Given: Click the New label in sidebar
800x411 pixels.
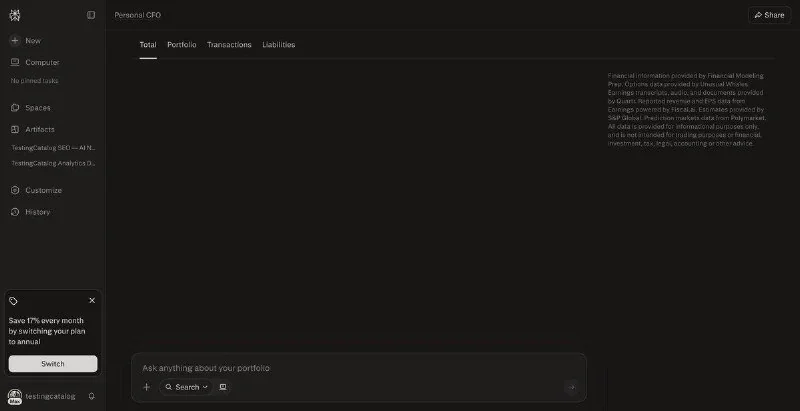Looking at the screenshot, I should [33, 41].
